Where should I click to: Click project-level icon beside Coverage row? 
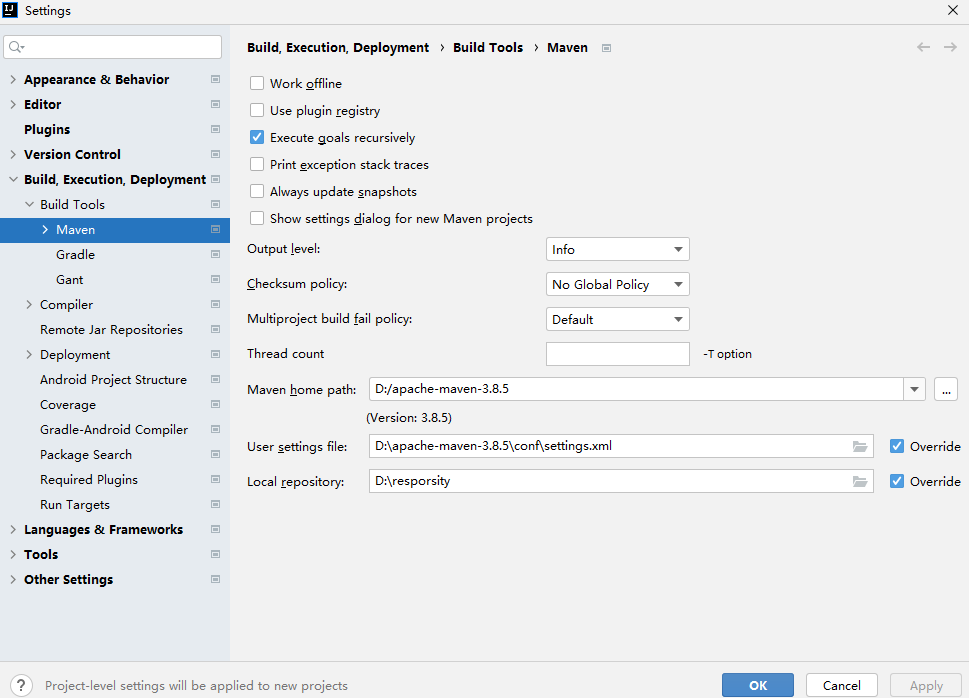pos(215,404)
